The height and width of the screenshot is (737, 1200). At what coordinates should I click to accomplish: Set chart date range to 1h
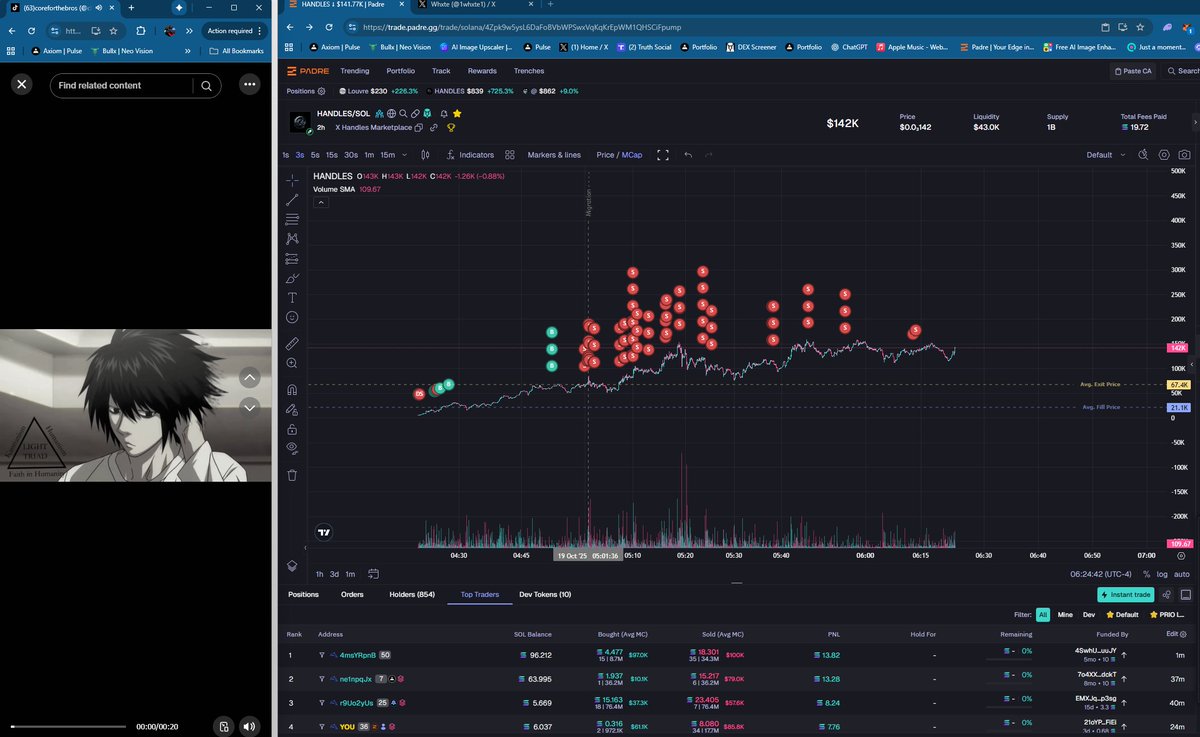(x=320, y=574)
